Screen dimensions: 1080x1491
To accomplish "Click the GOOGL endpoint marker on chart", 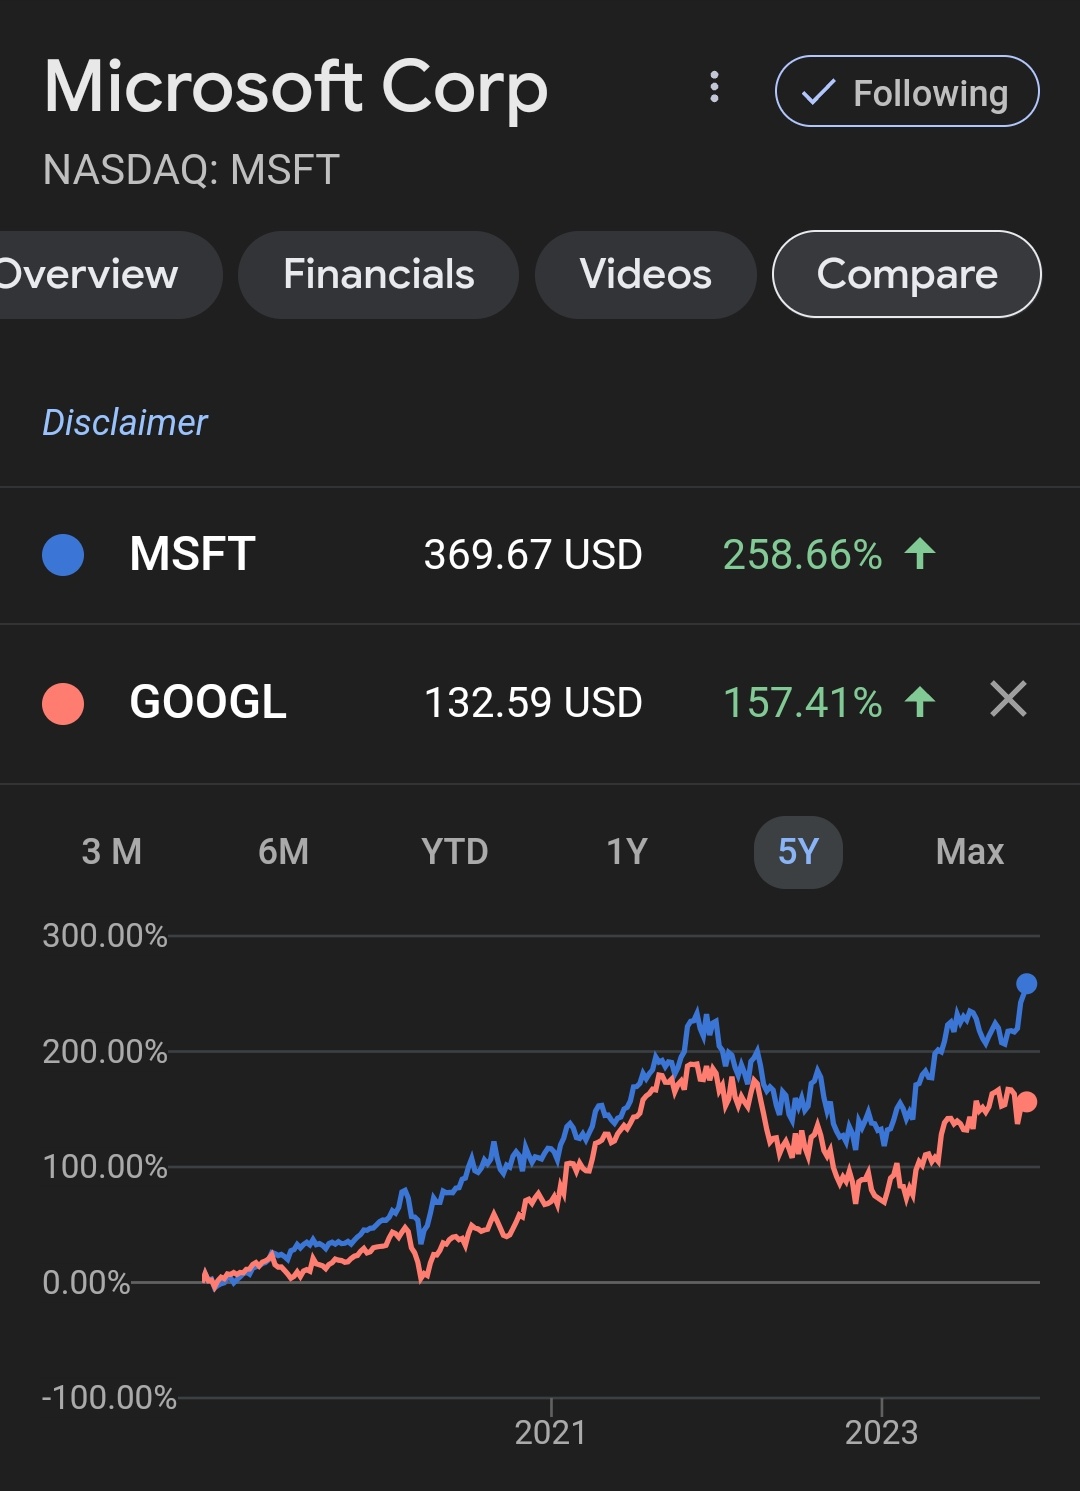I will click(1026, 1103).
